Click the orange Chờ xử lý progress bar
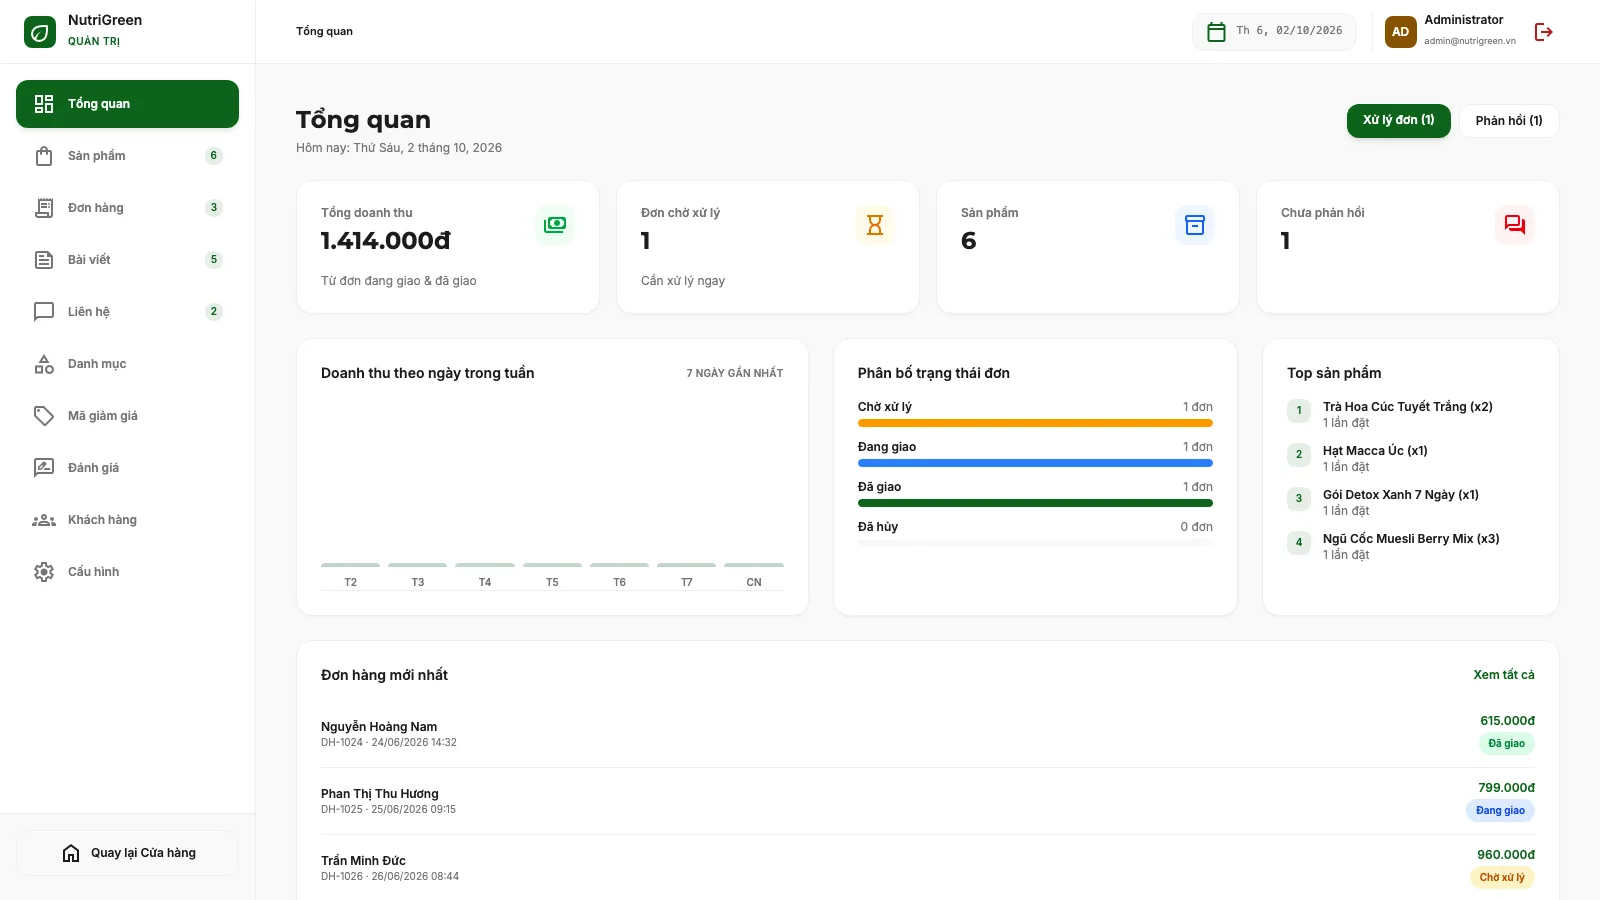Viewport: 1600px width, 900px height. tap(1035, 423)
